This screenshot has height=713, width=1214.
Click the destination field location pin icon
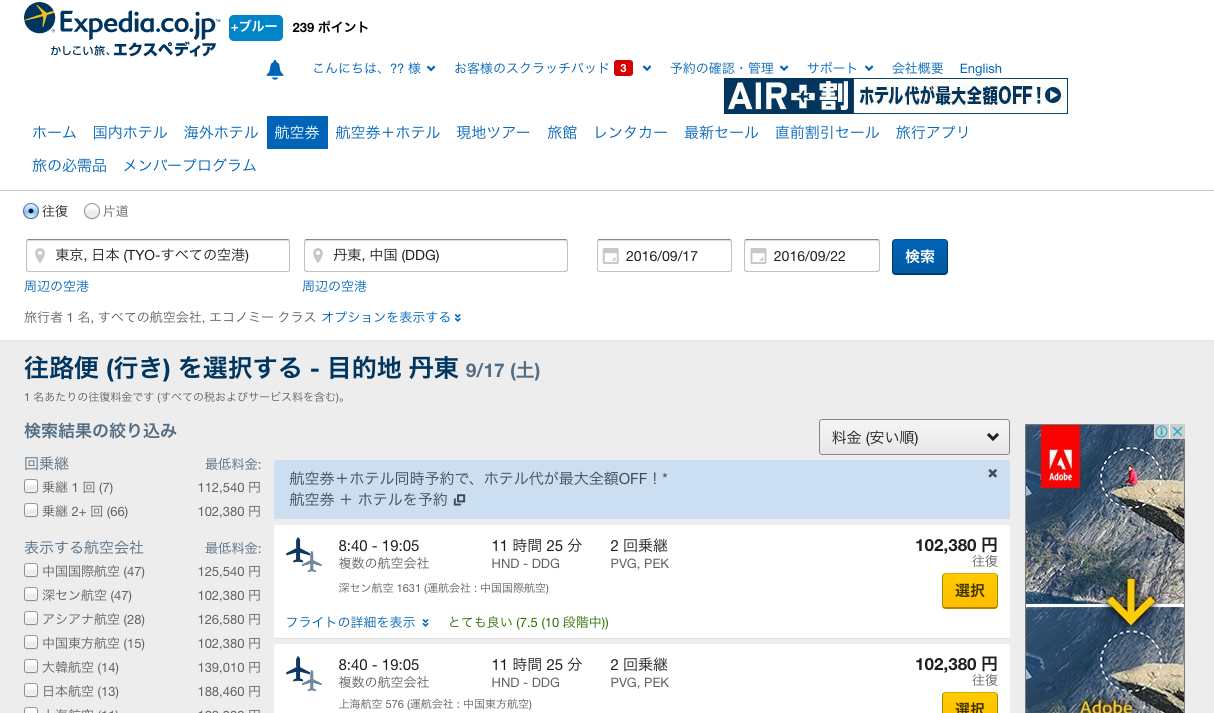pyautogui.click(x=318, y=255)
